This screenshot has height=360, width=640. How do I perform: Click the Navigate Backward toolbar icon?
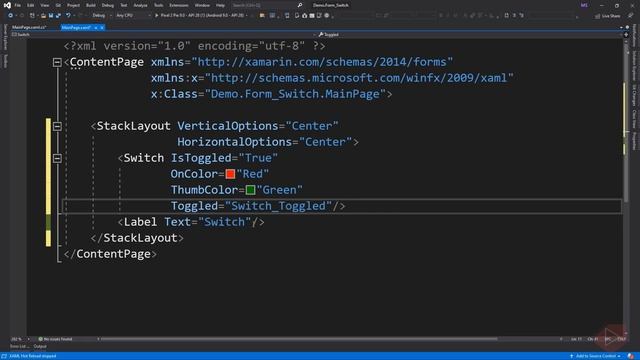coord(11,16)
